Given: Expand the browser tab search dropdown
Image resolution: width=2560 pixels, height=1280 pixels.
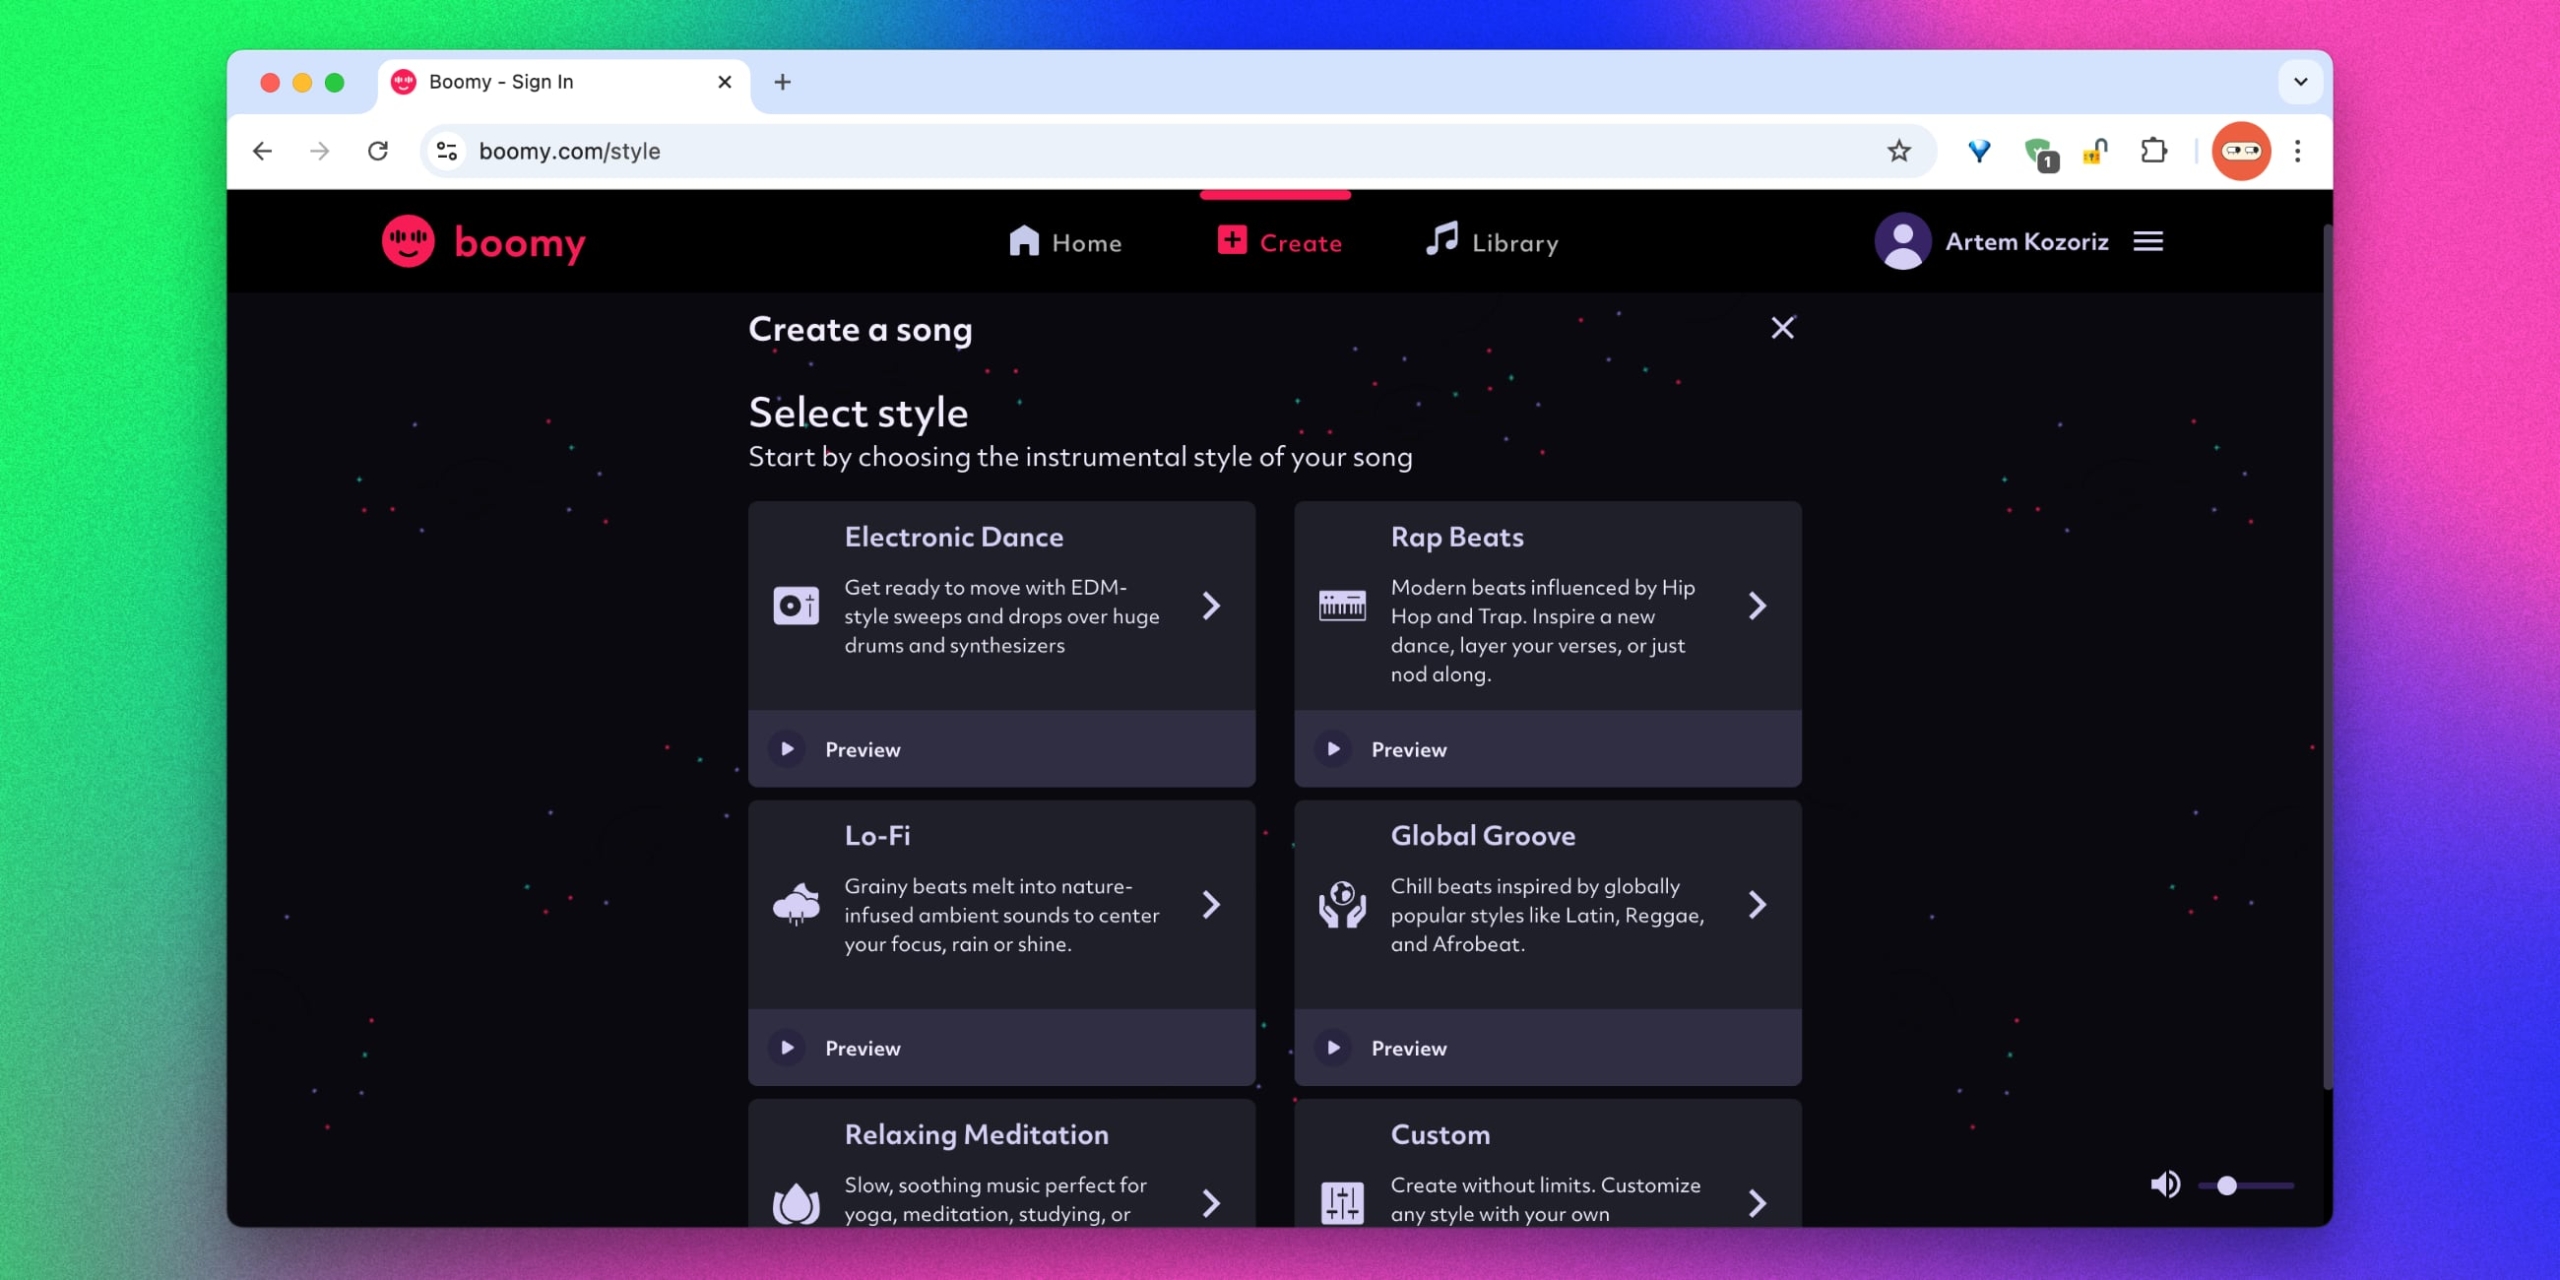Looking at the screenshot, I should click(2300, 82).
